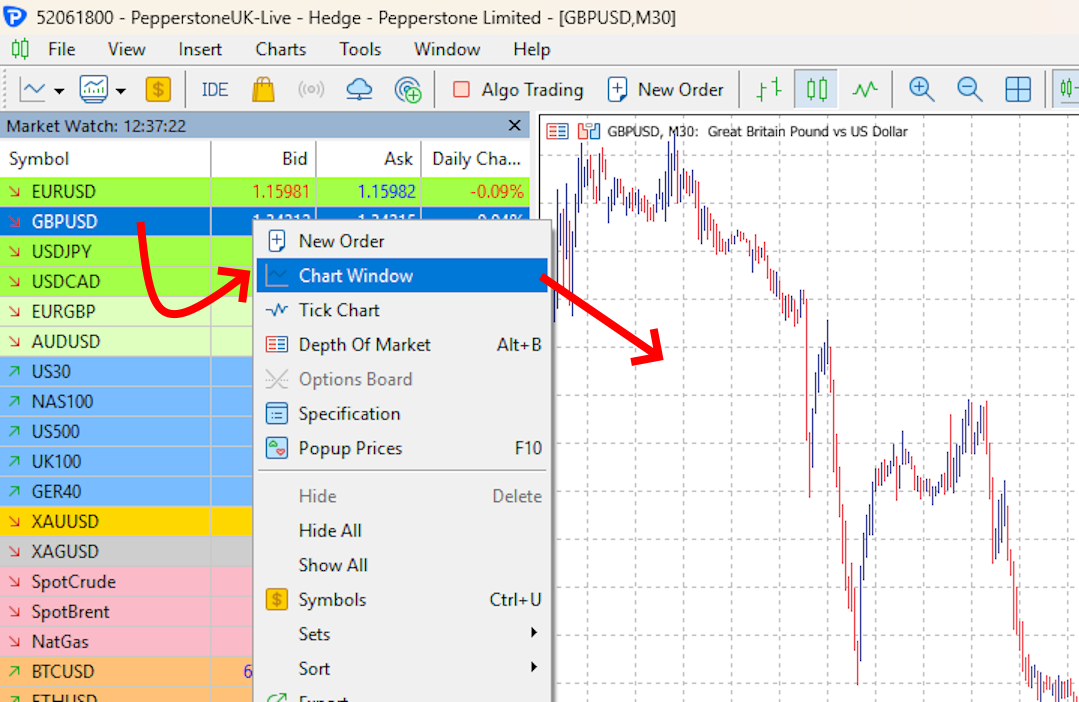Open Specification from context menu

403,414
